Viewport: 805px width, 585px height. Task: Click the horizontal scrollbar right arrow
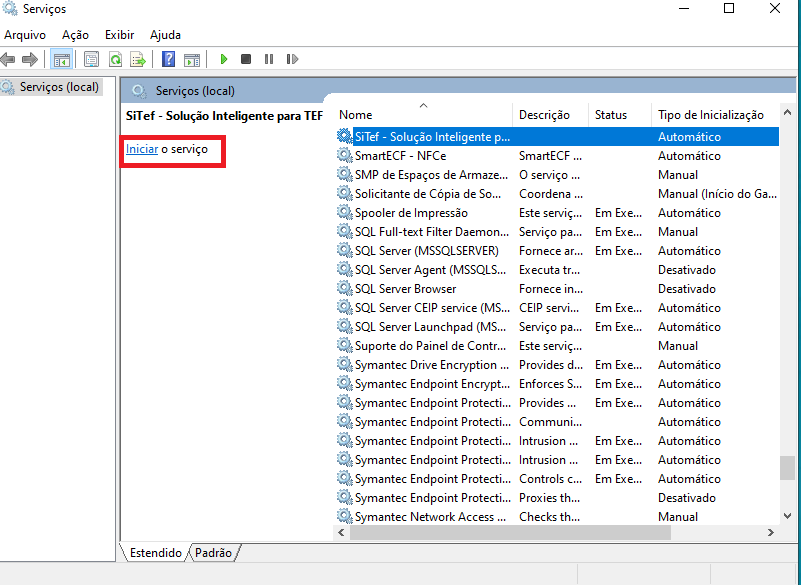[x=771, y=533]
